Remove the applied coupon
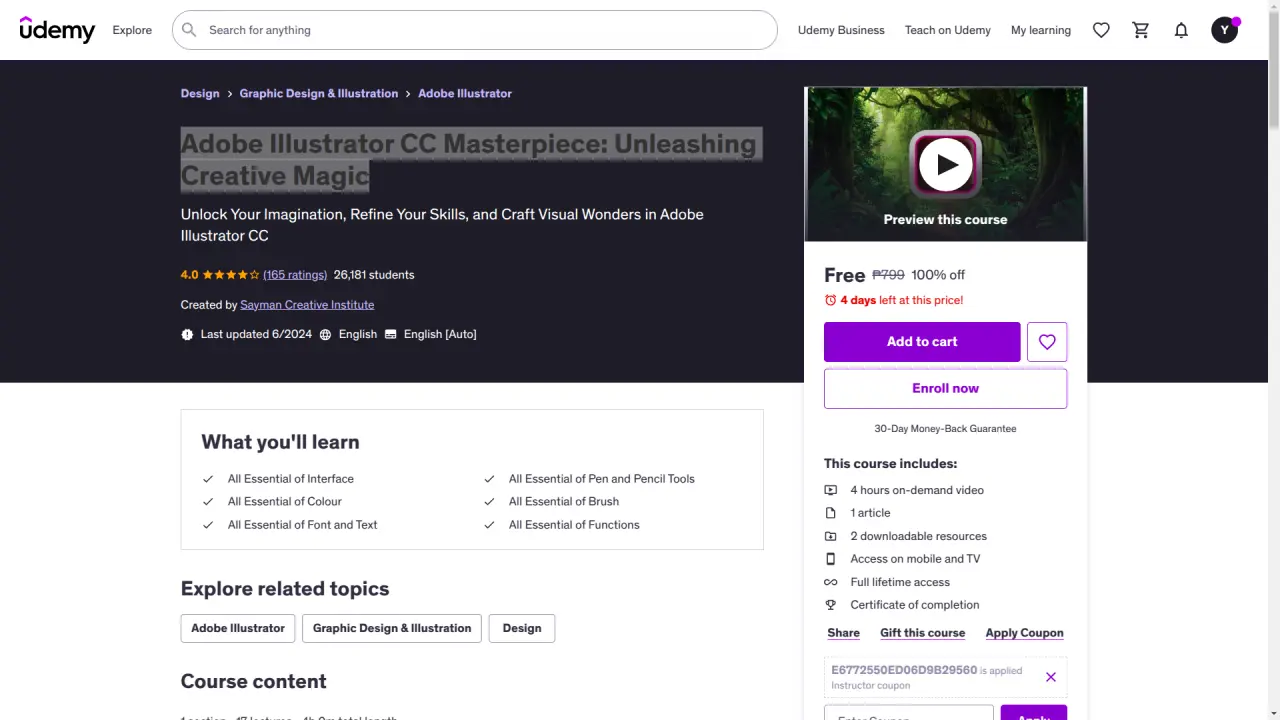The height and width of the screenshot is (720, 1280). pyautogui.click(x=1051, y=677)
